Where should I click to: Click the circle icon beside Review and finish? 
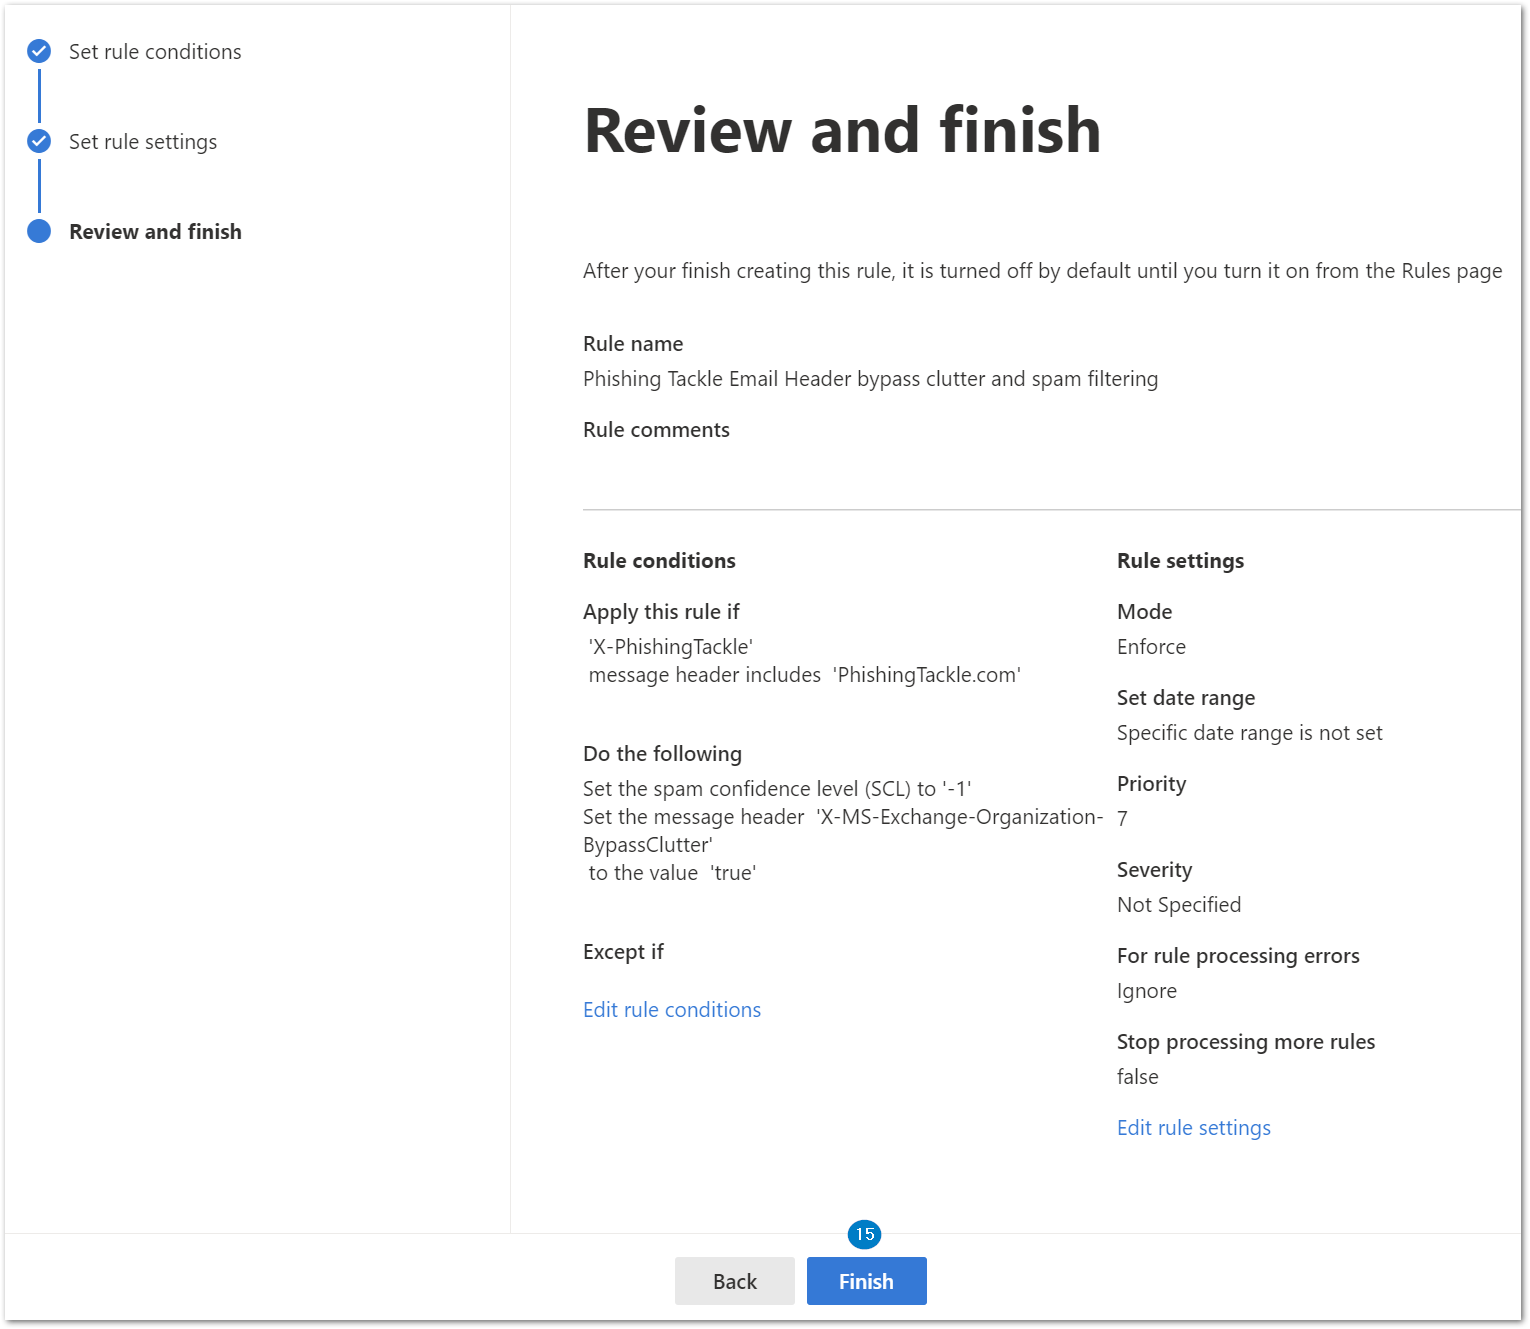point(39,231)
